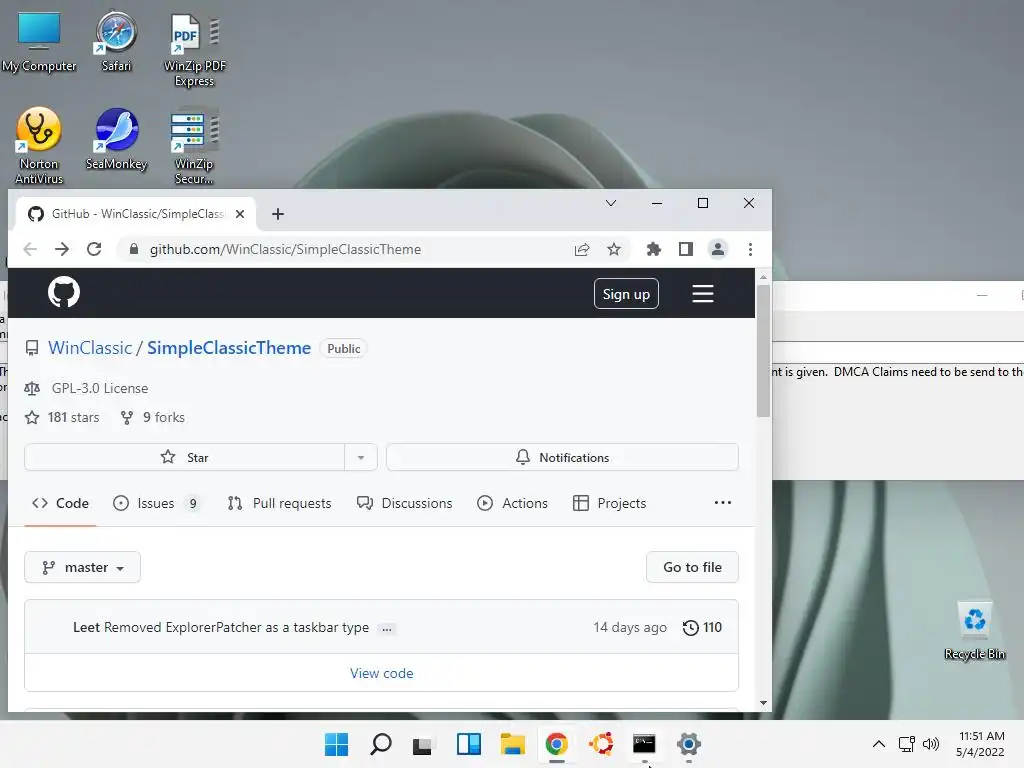Open the Windows Start menu
The image size is (1024, 768).
(337, 744)
